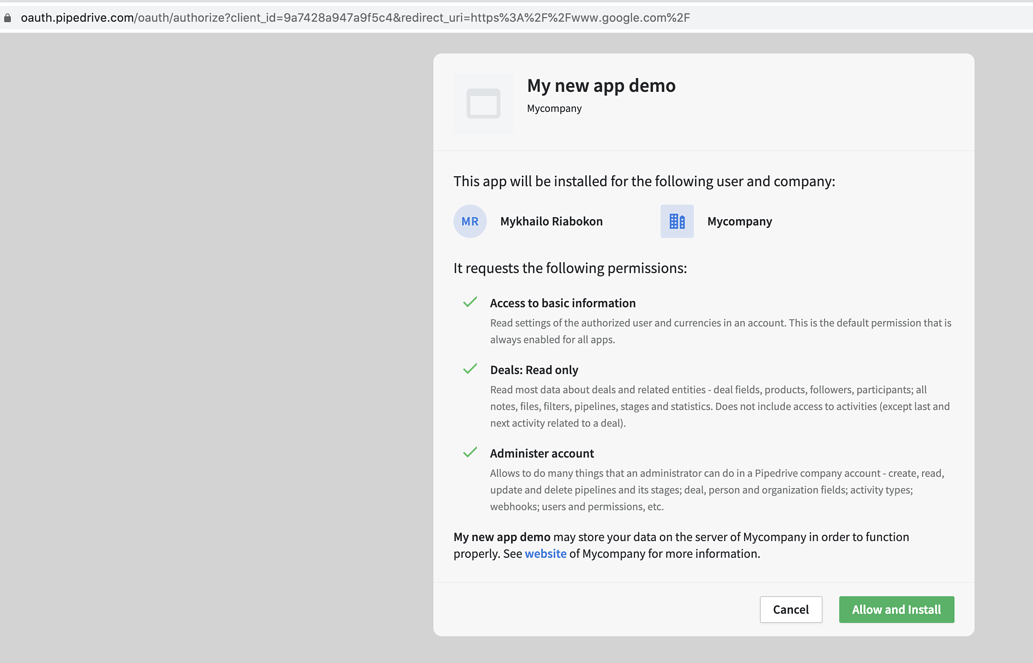Click the Mycompany company name label
The width and height of the screenshot is (1033, 663).
click(739, 221)
